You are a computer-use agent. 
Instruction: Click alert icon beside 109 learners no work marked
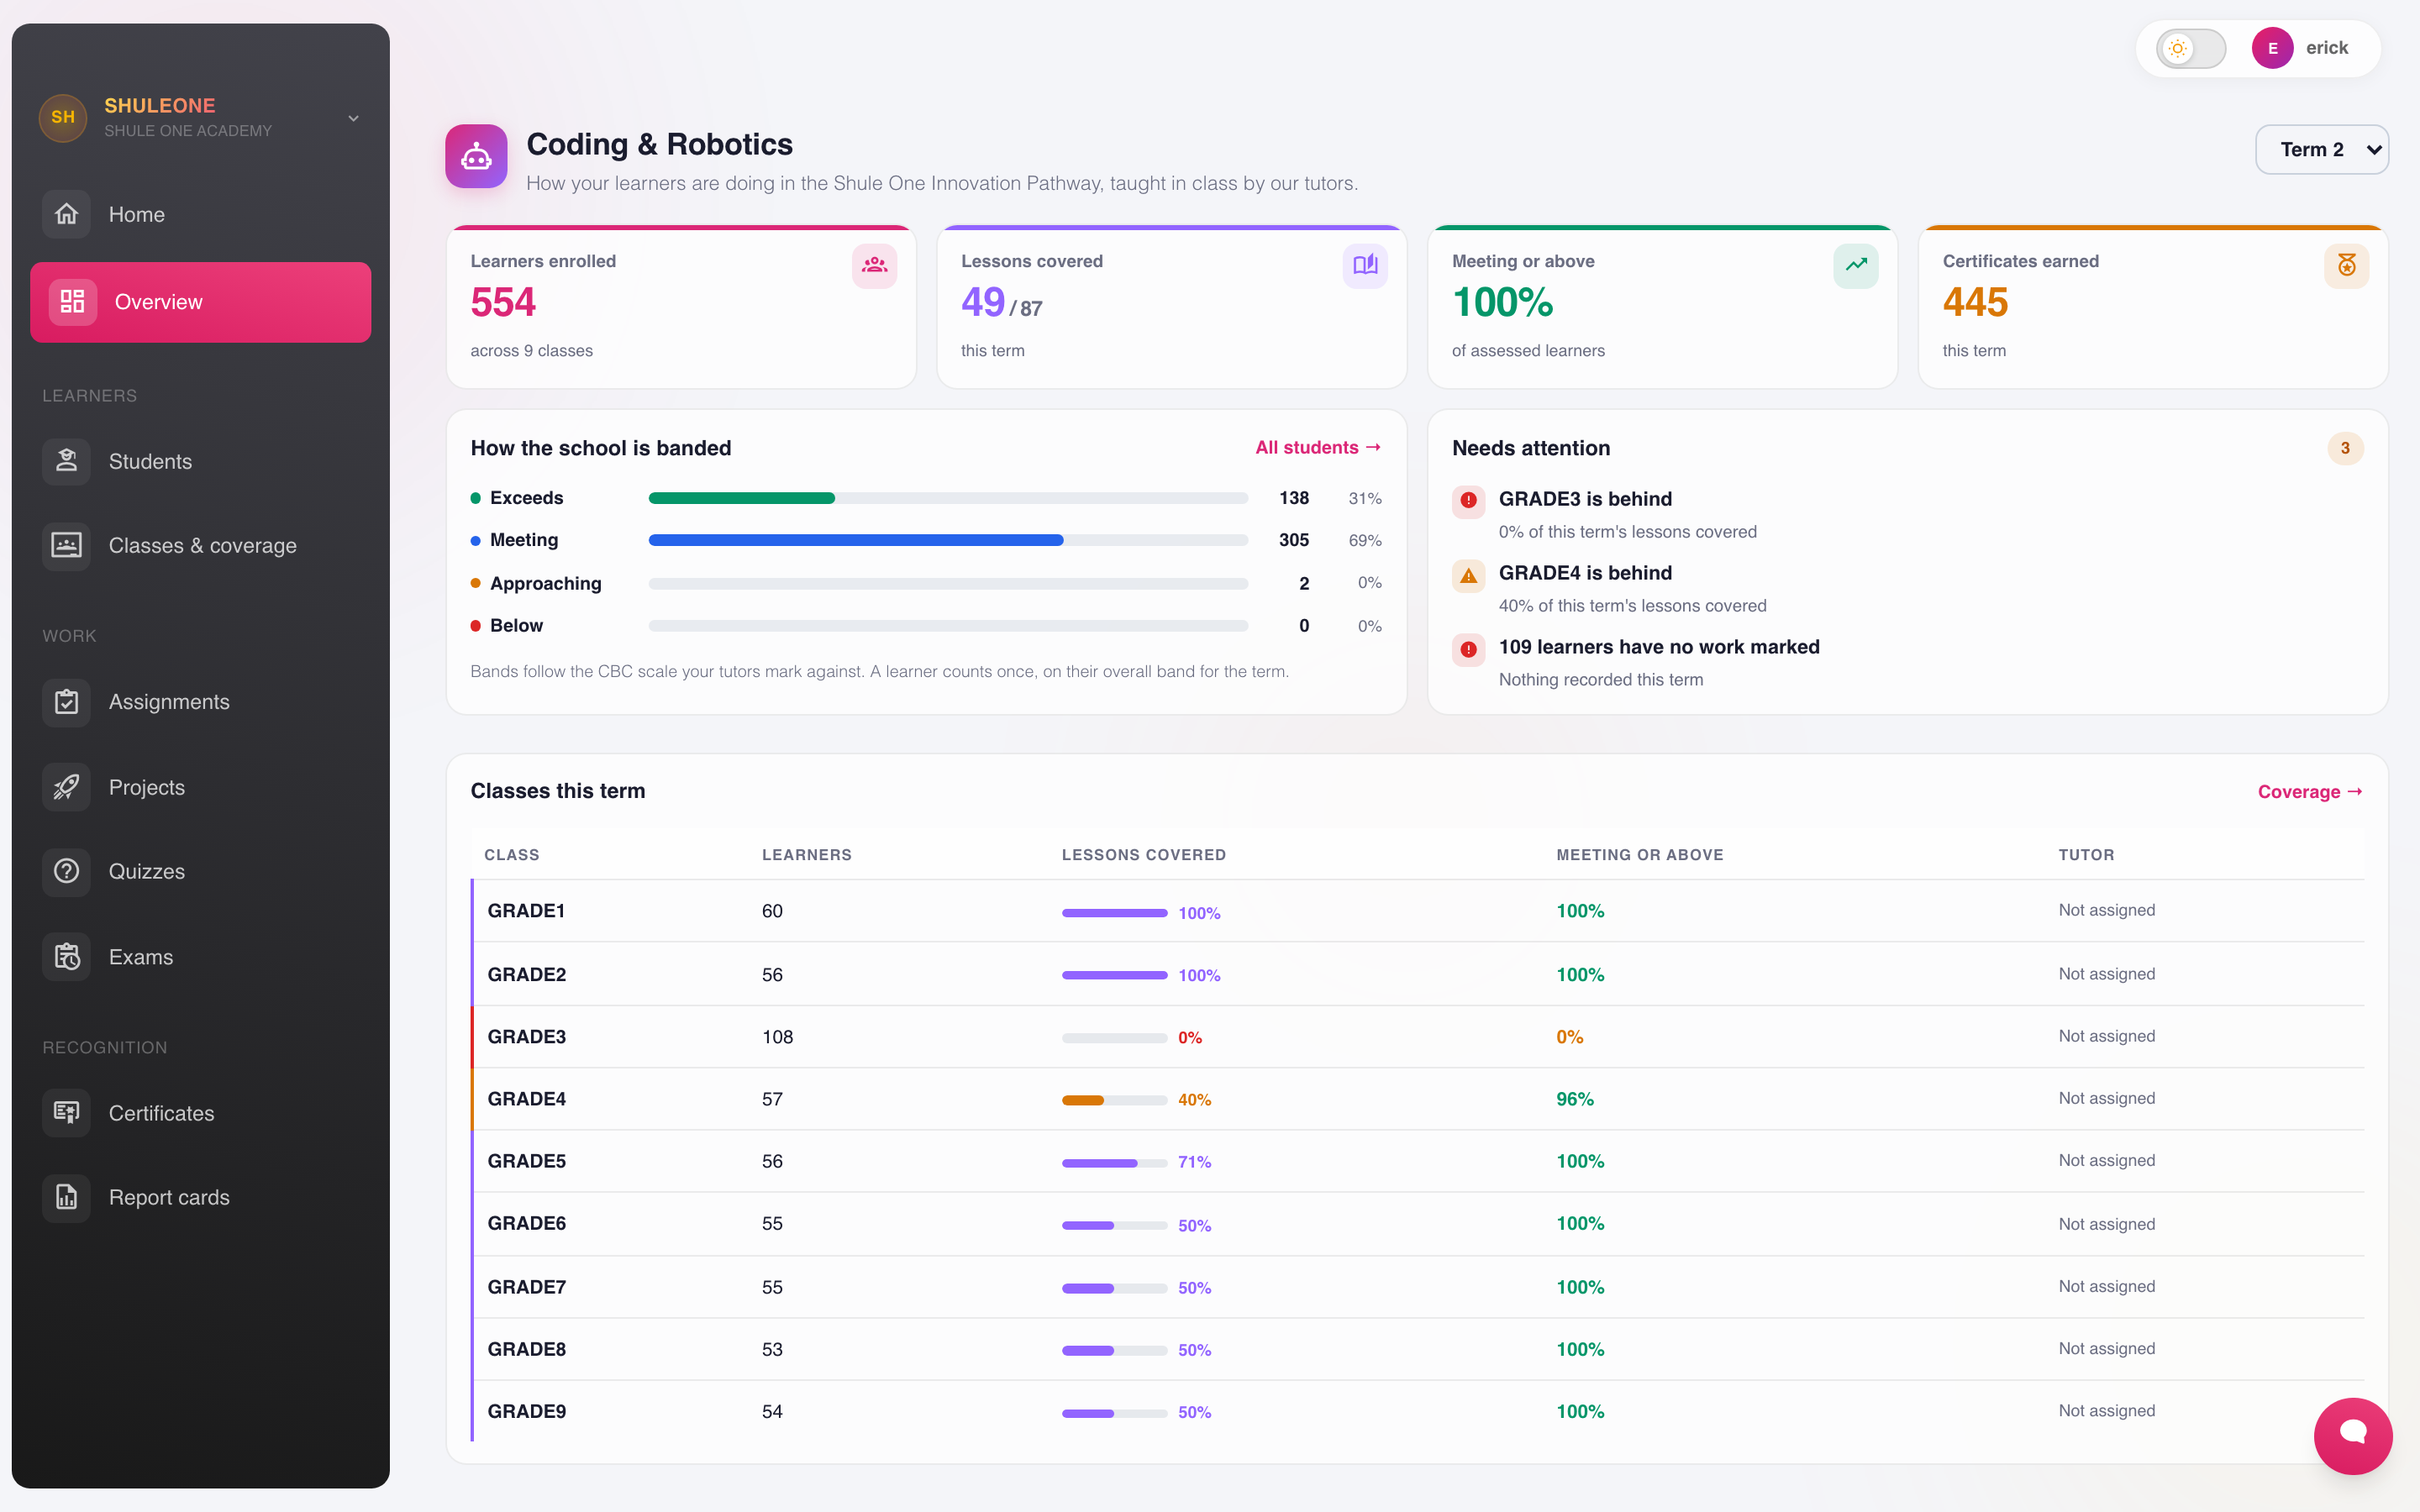coord(1468,649)
